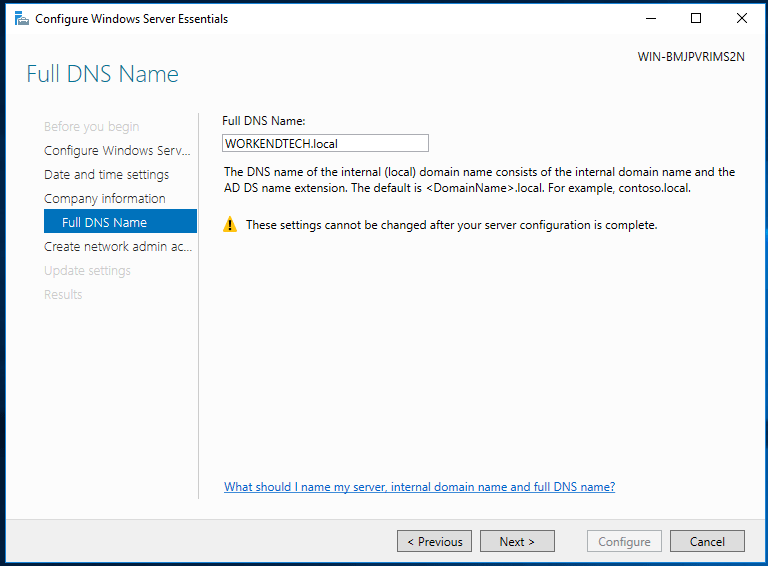768x566 pixels.
Task: Go back with the Previous button
Action: coord(434,541)
